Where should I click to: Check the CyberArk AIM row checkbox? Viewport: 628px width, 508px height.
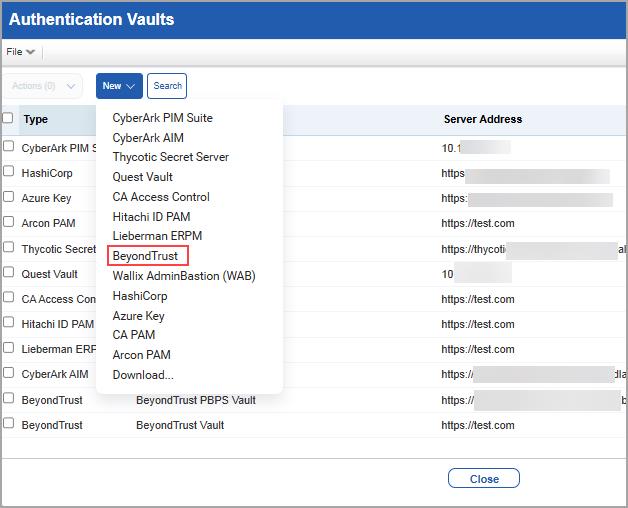tap(8, 373)
